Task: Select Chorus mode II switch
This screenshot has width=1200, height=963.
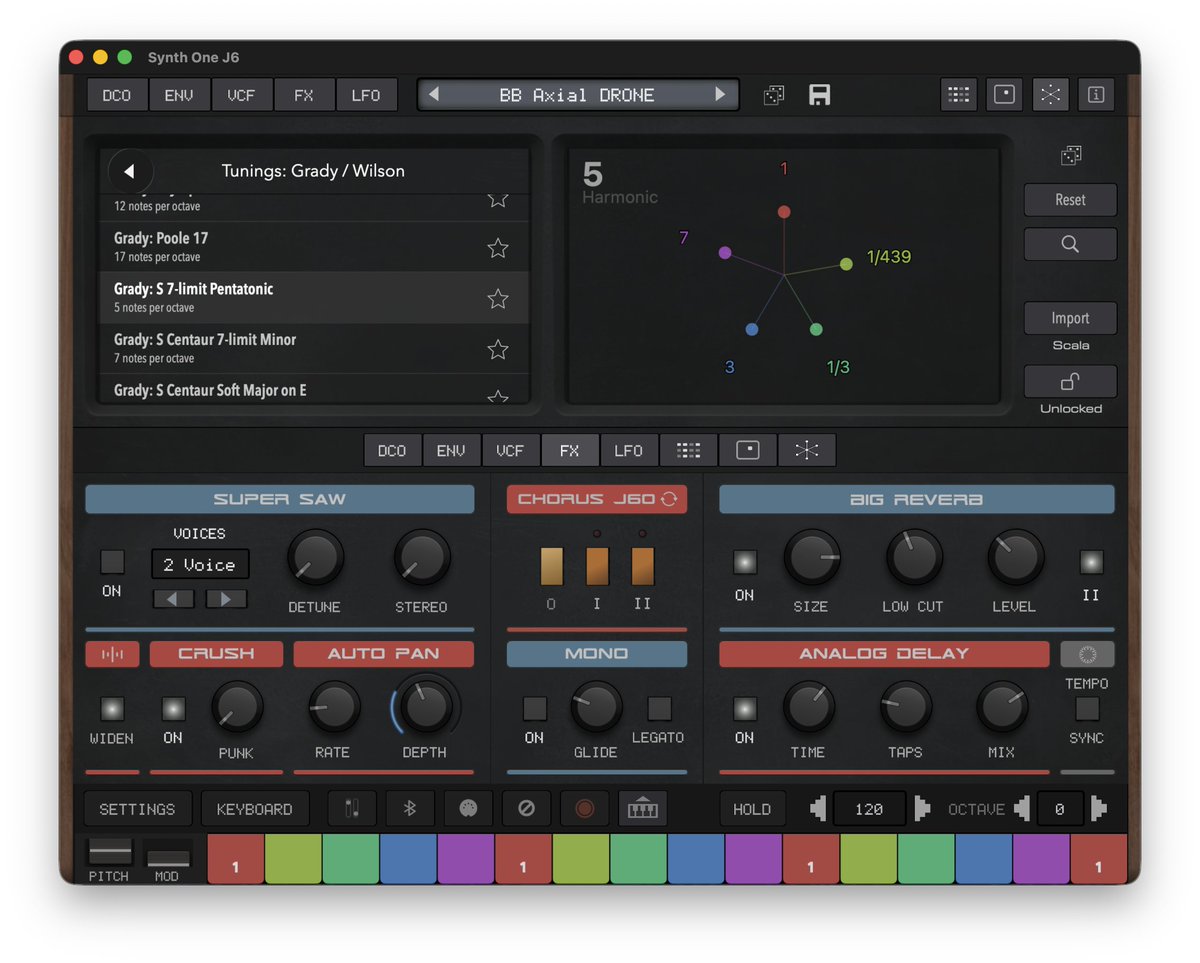Action: click(x=643, y=566)
